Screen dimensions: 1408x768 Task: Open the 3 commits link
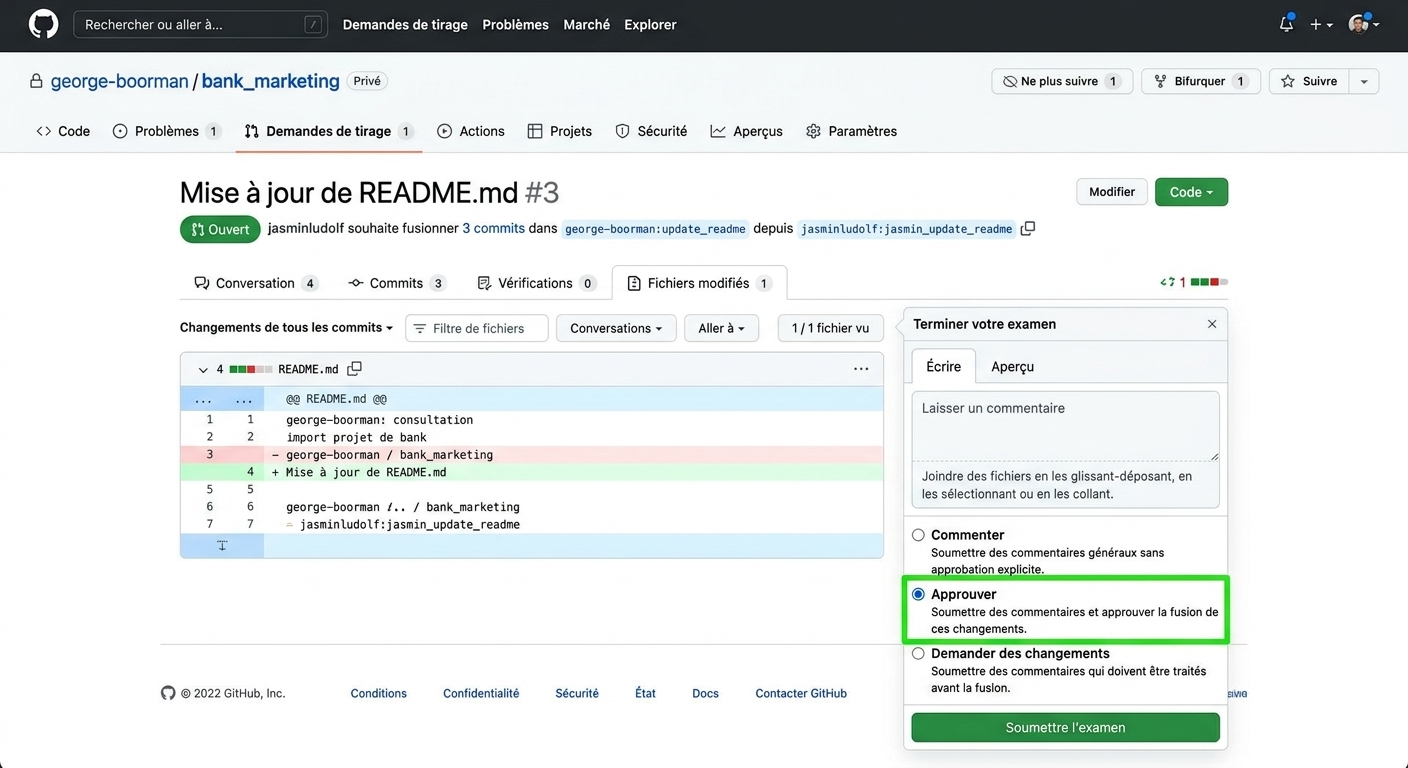click(x=493, y=228)
